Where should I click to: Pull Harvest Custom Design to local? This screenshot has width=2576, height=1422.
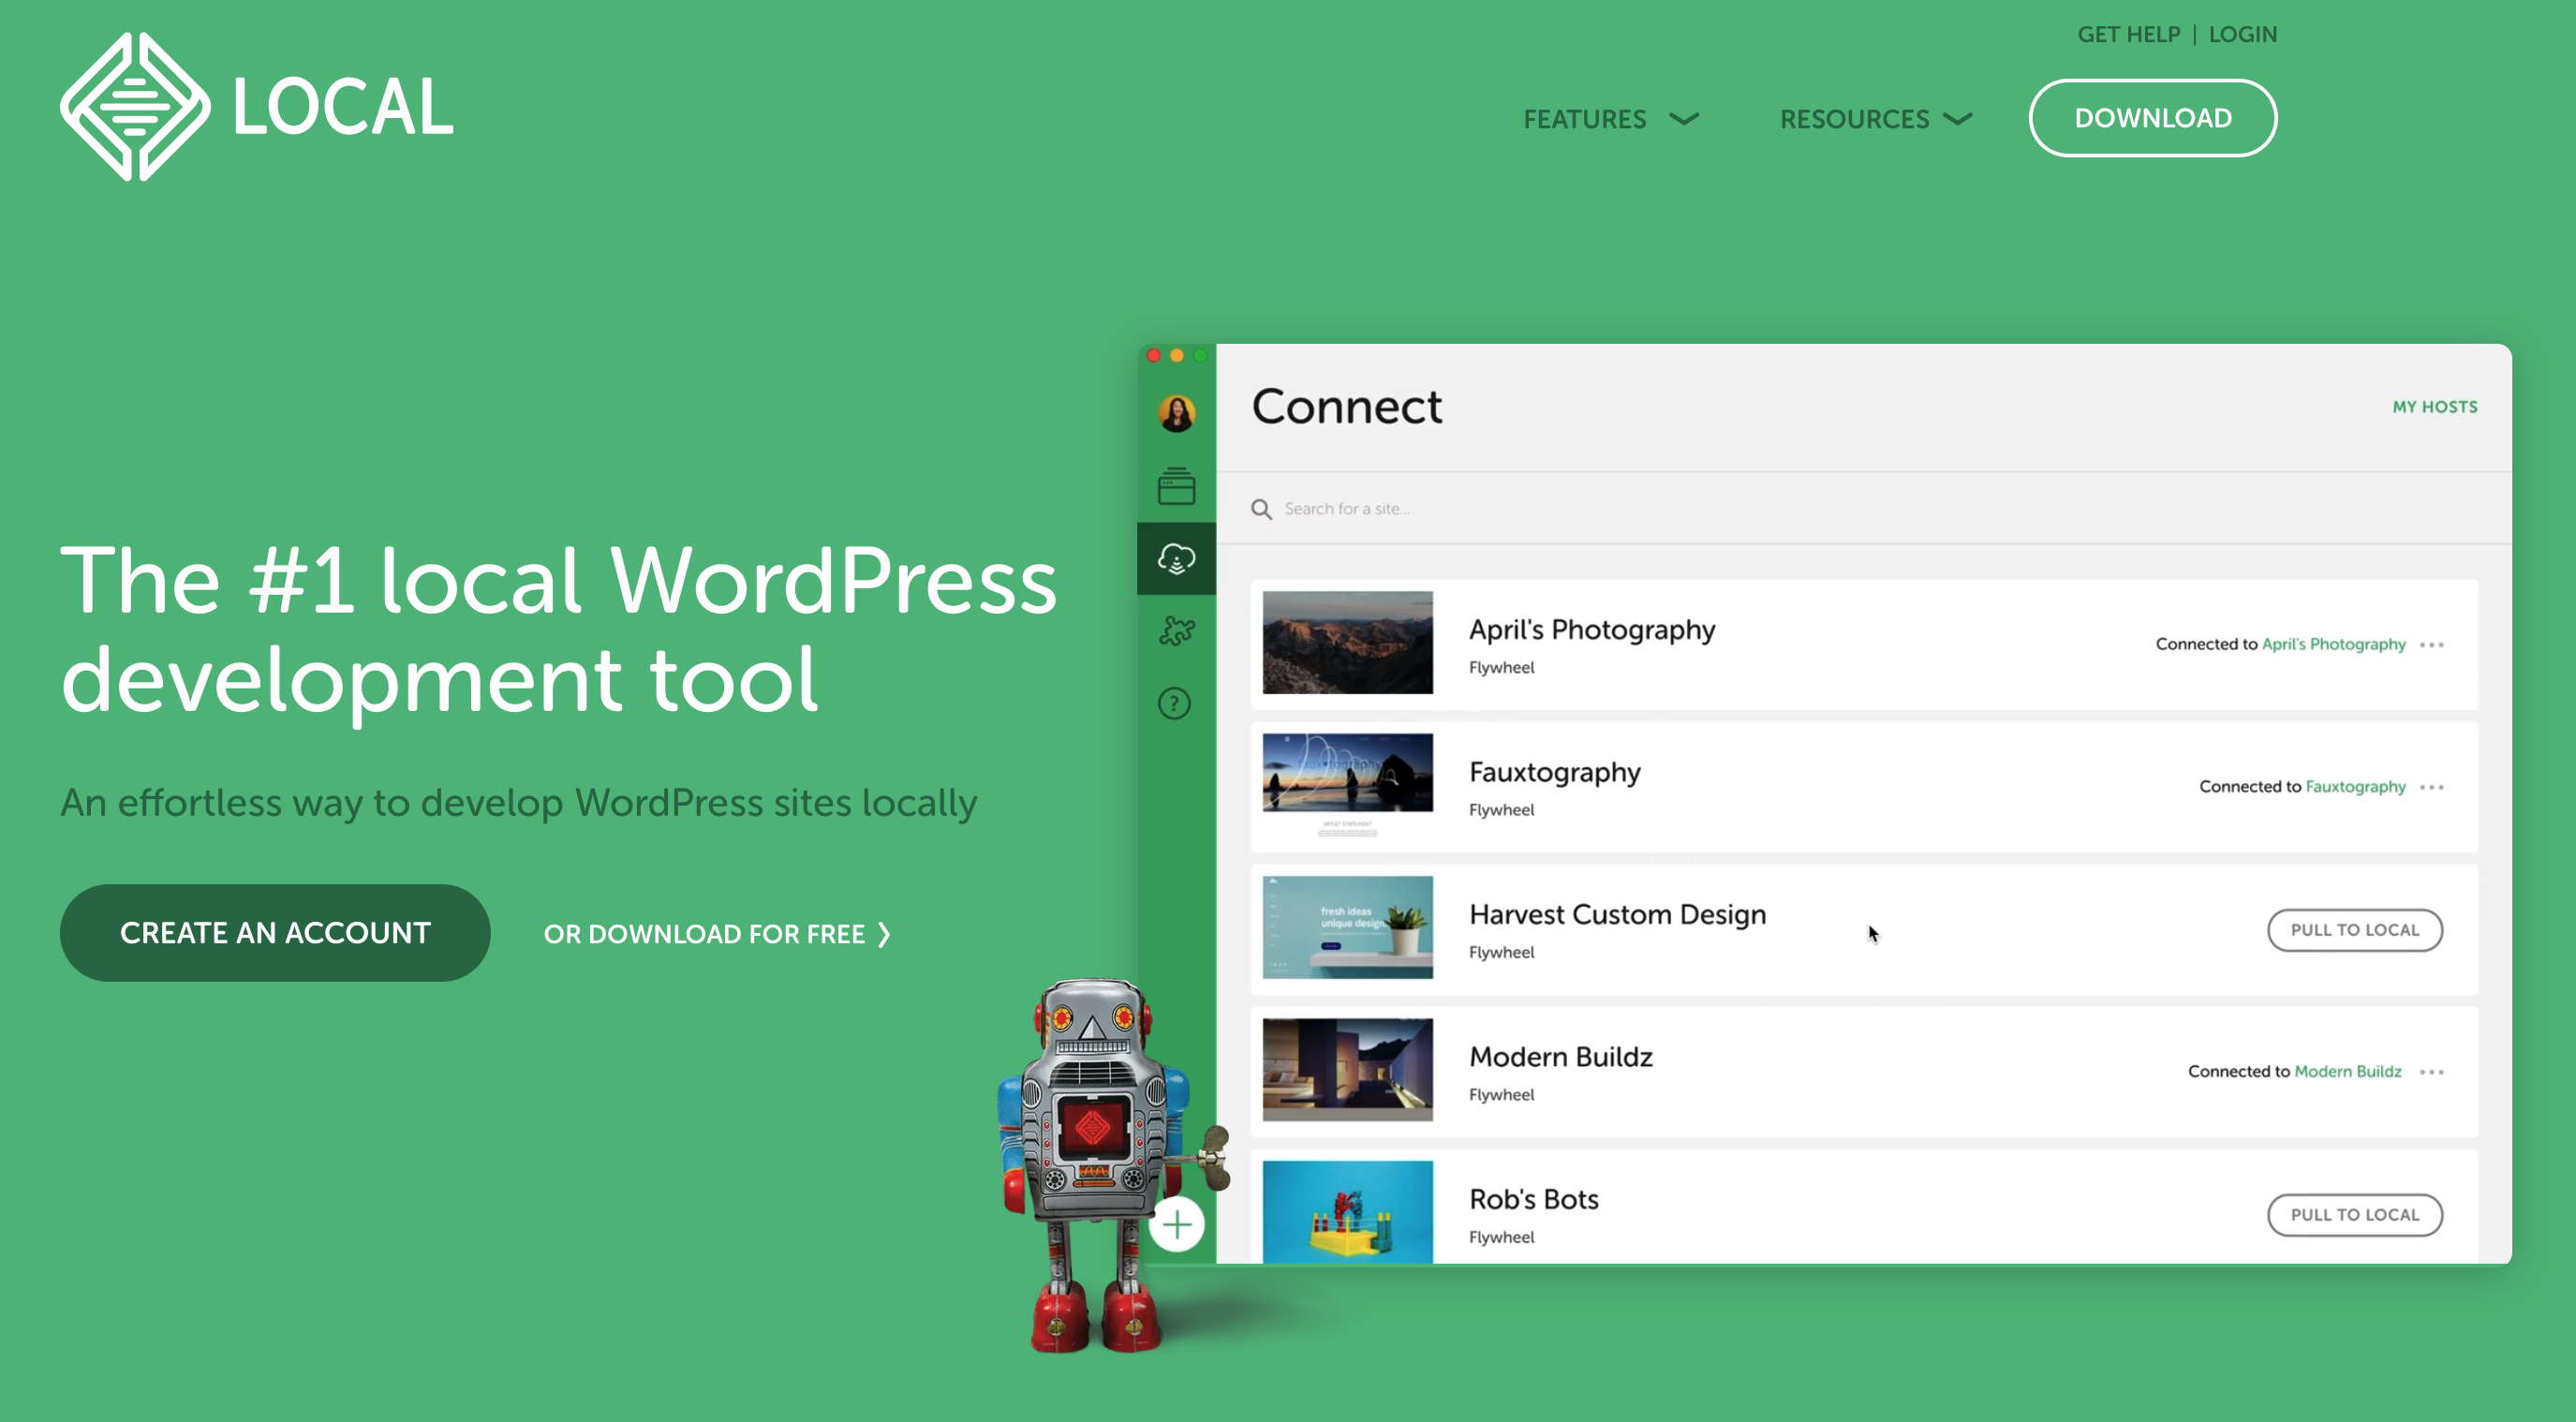coord(2355,930)
